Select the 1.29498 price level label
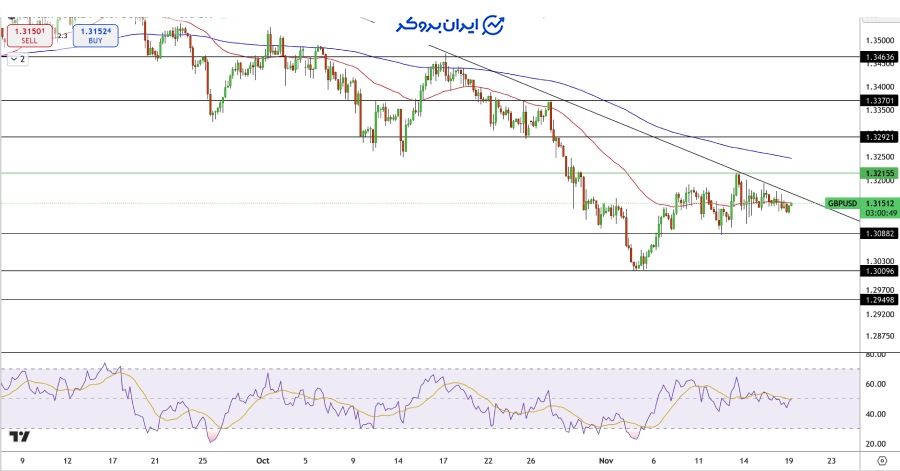Viewport: 900px width, 471px height. click(877, 299)
